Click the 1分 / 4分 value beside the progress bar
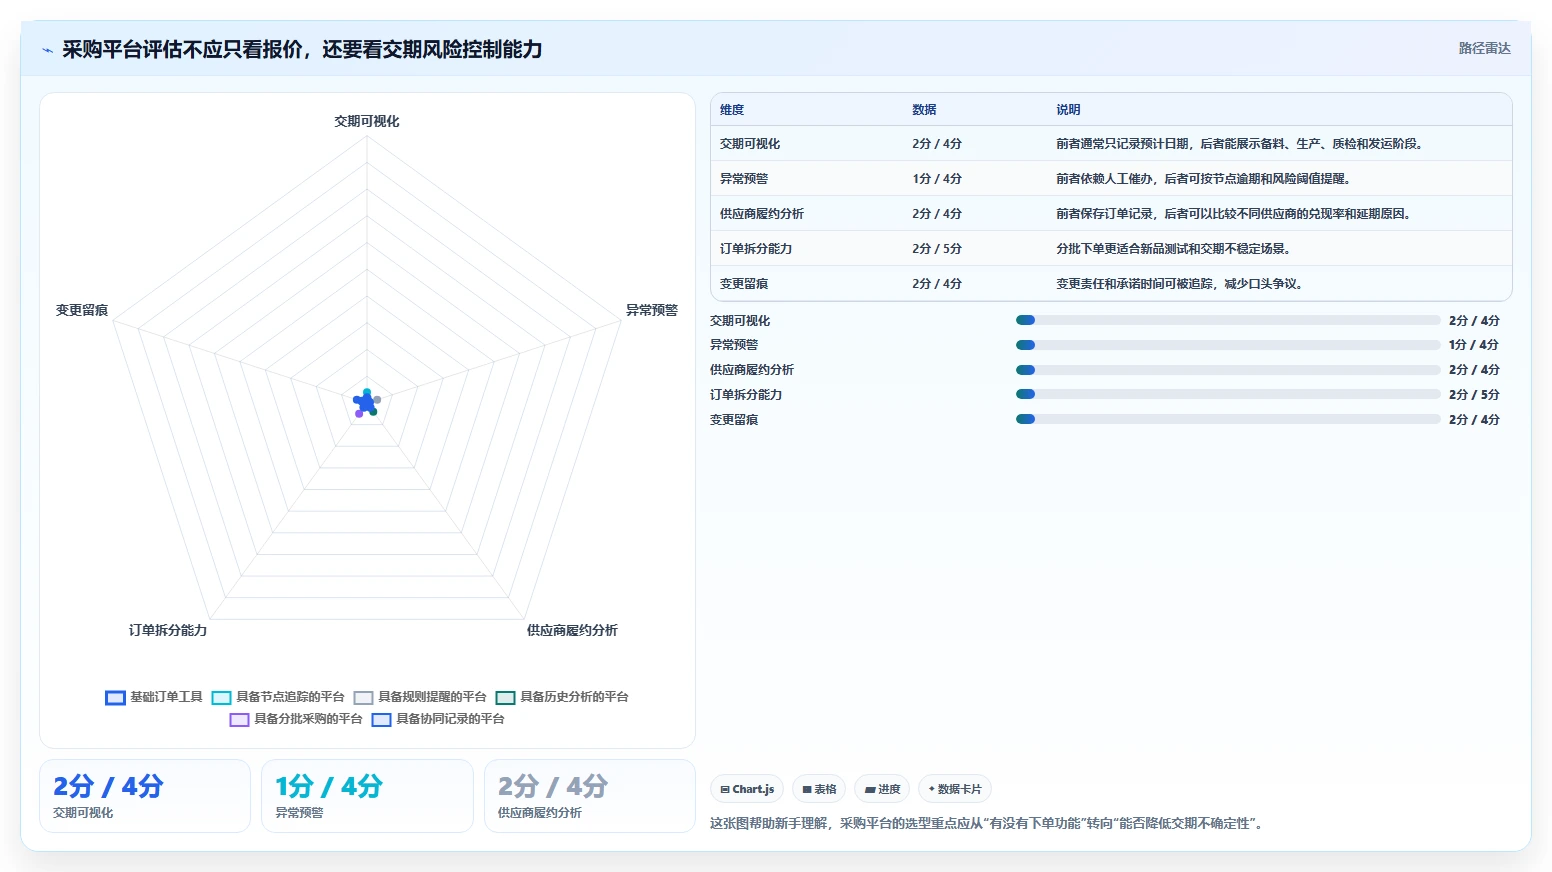 1474,345
